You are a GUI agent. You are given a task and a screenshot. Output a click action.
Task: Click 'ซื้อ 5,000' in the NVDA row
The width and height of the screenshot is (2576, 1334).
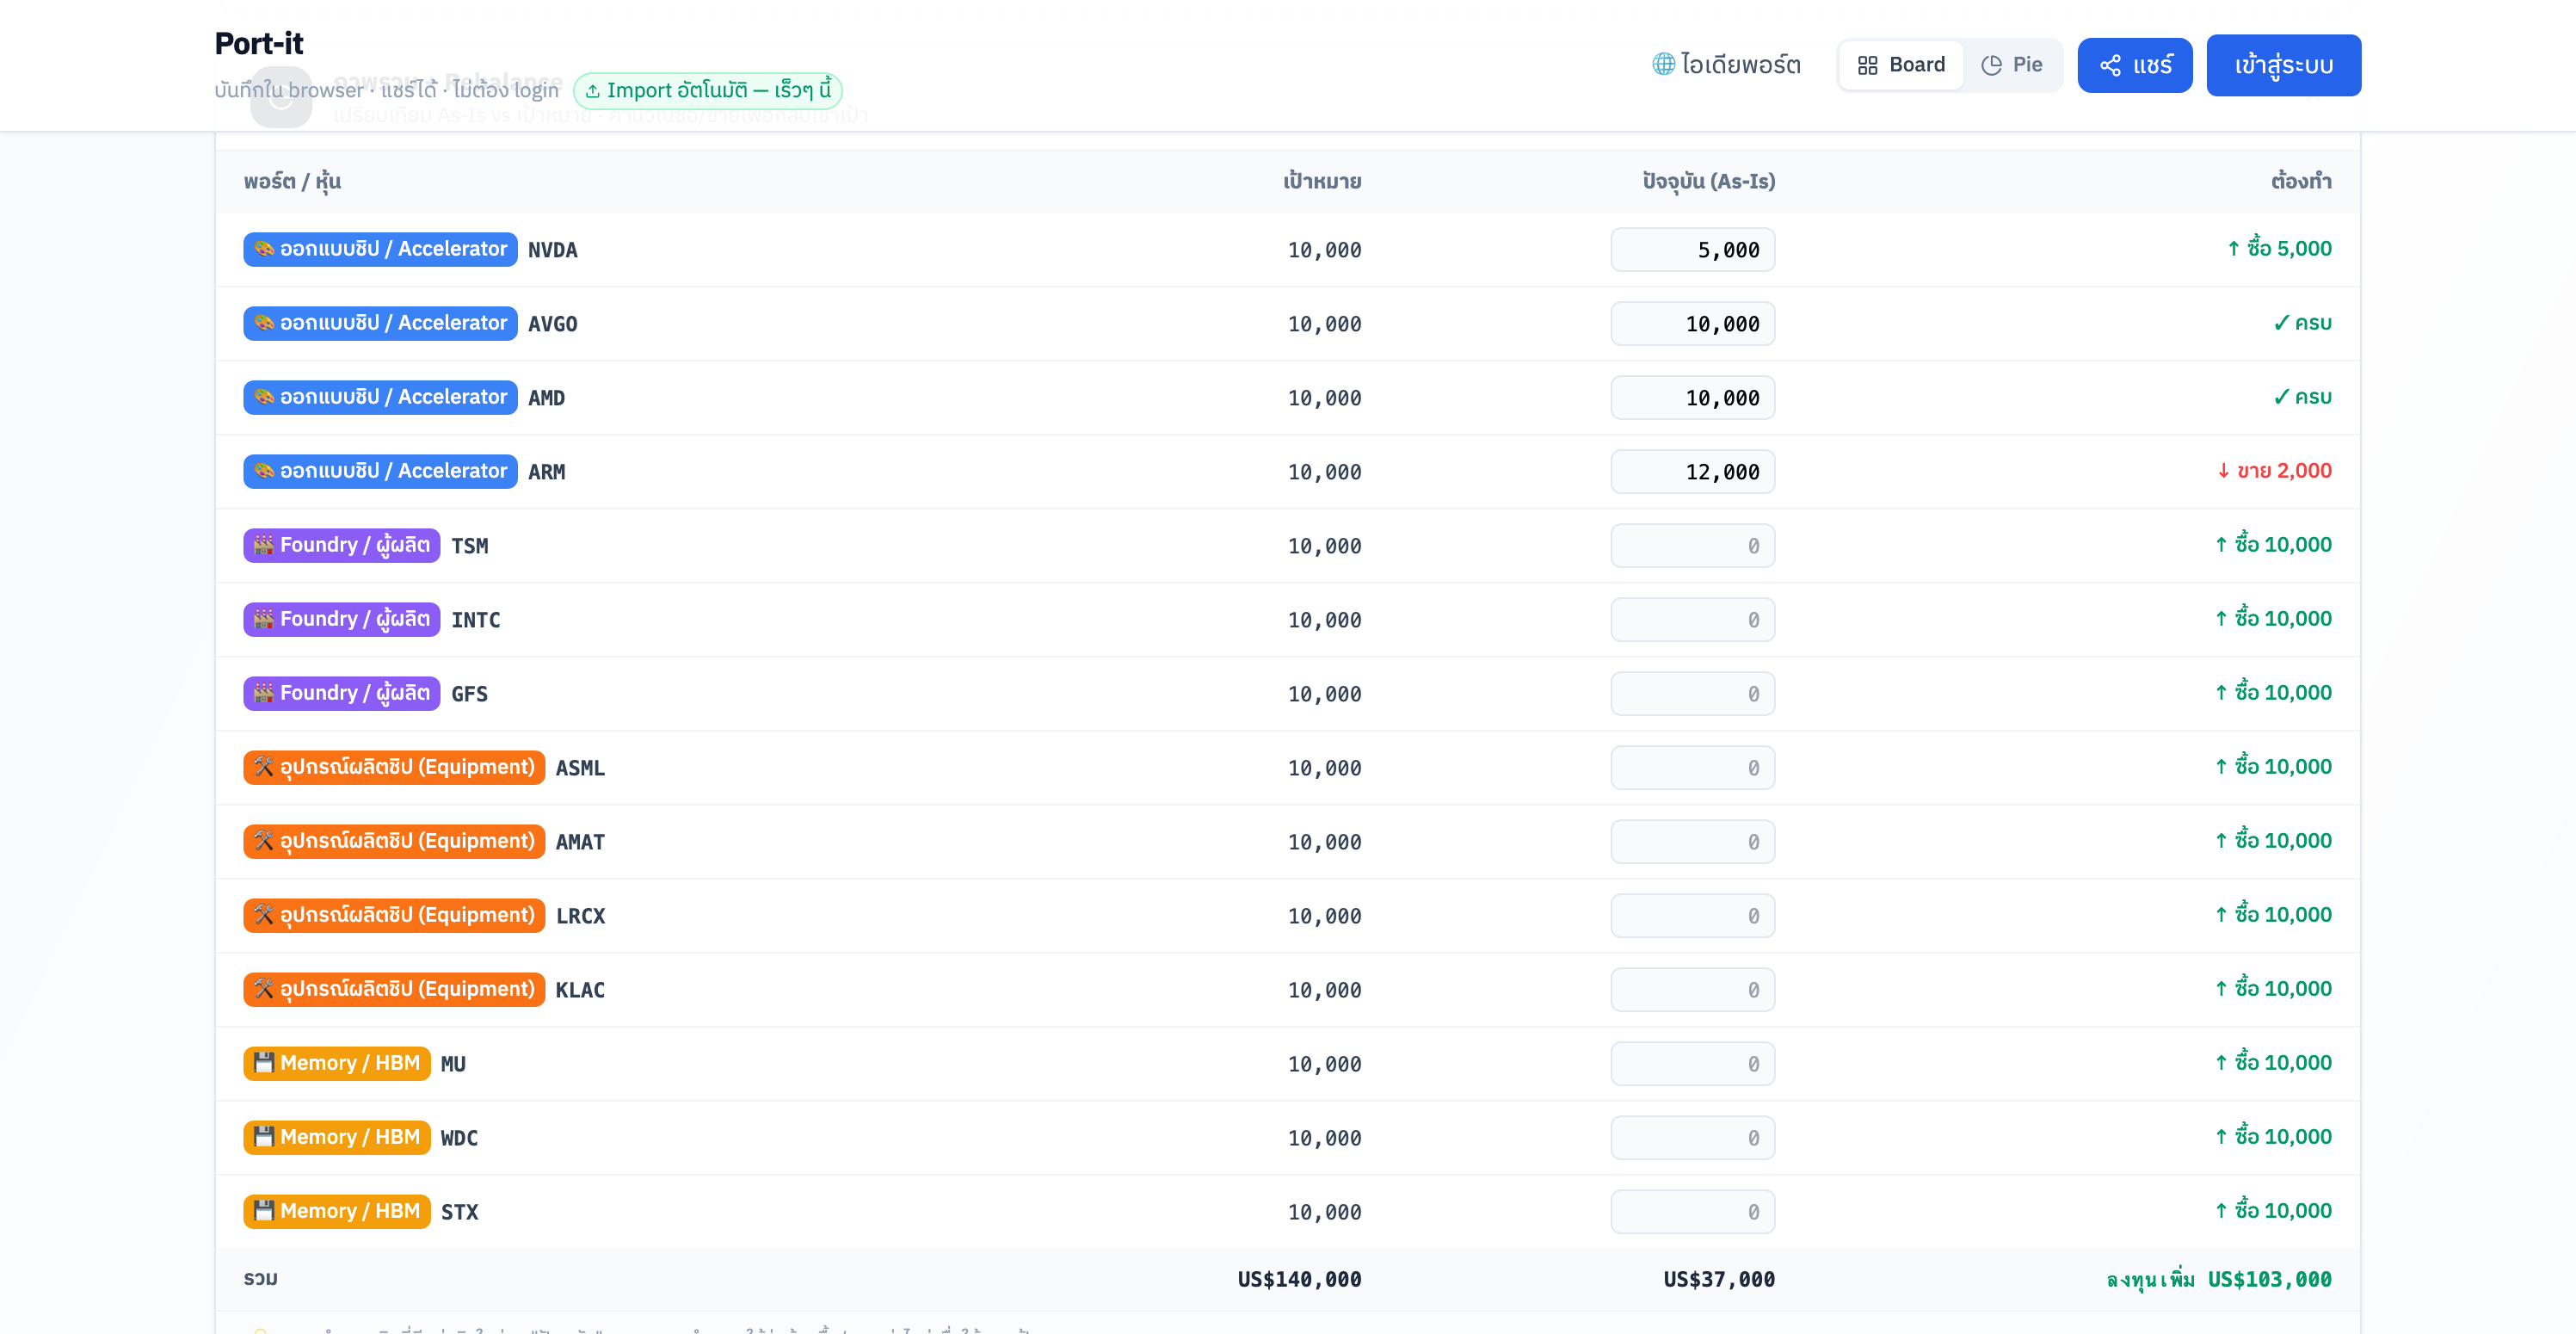[2279, 248]
